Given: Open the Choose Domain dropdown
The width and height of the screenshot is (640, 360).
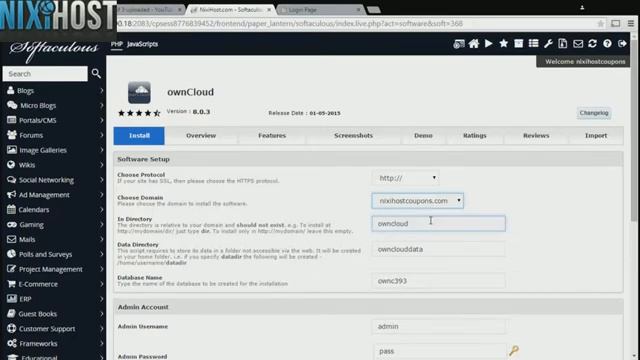Looking at the screenshot, I should click(x=418, y=201).
